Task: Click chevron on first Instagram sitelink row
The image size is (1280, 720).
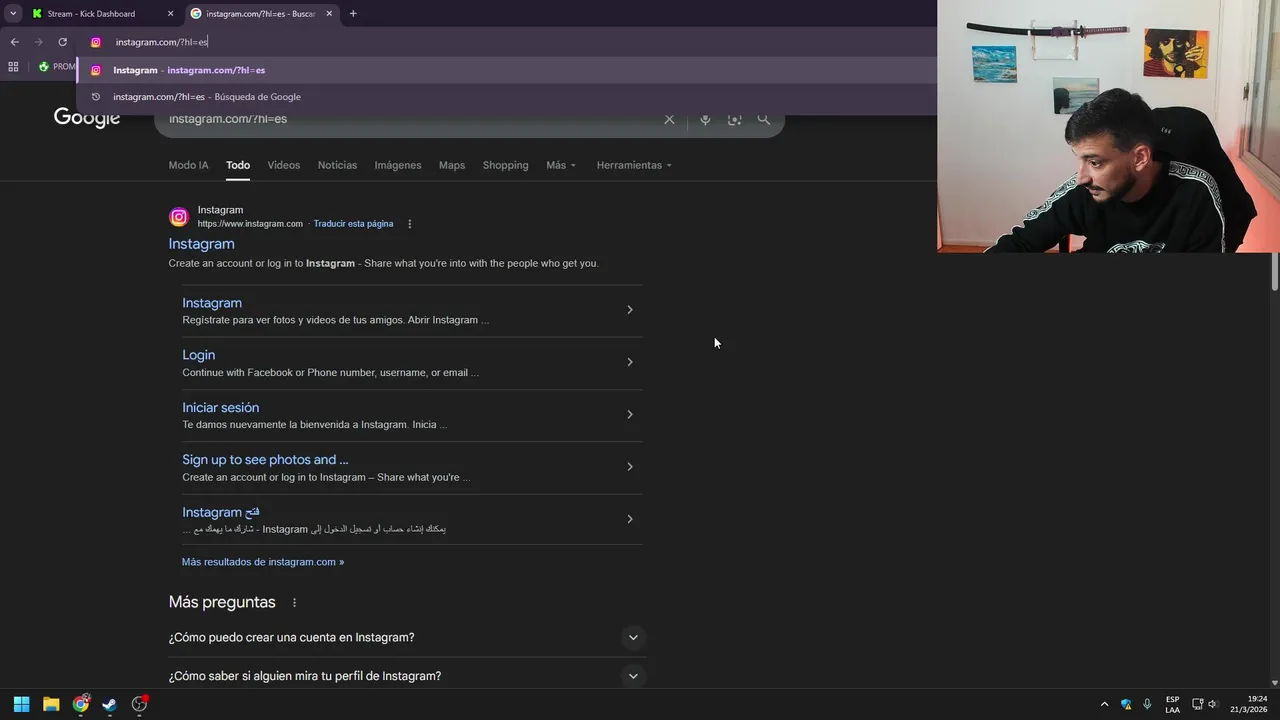Action: (629, 310)
